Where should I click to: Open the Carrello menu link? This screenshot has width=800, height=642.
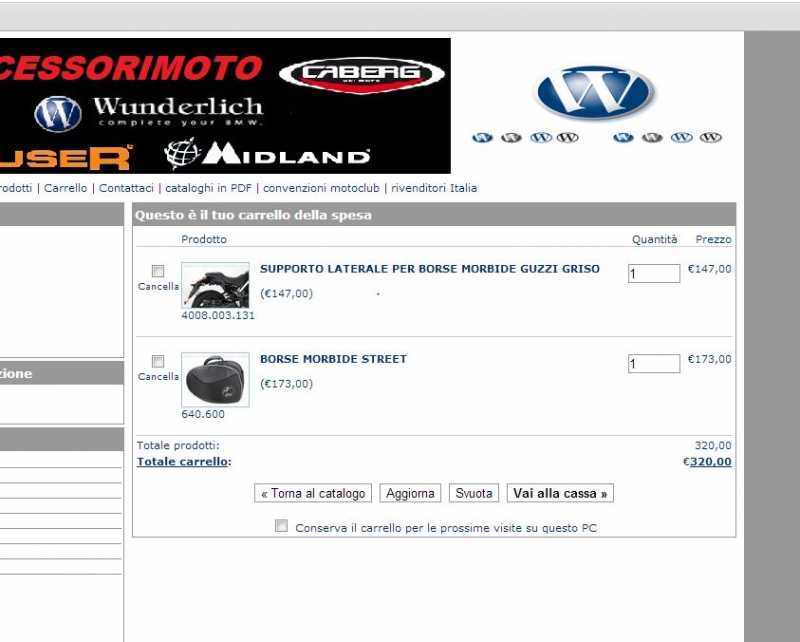[65, 188]
